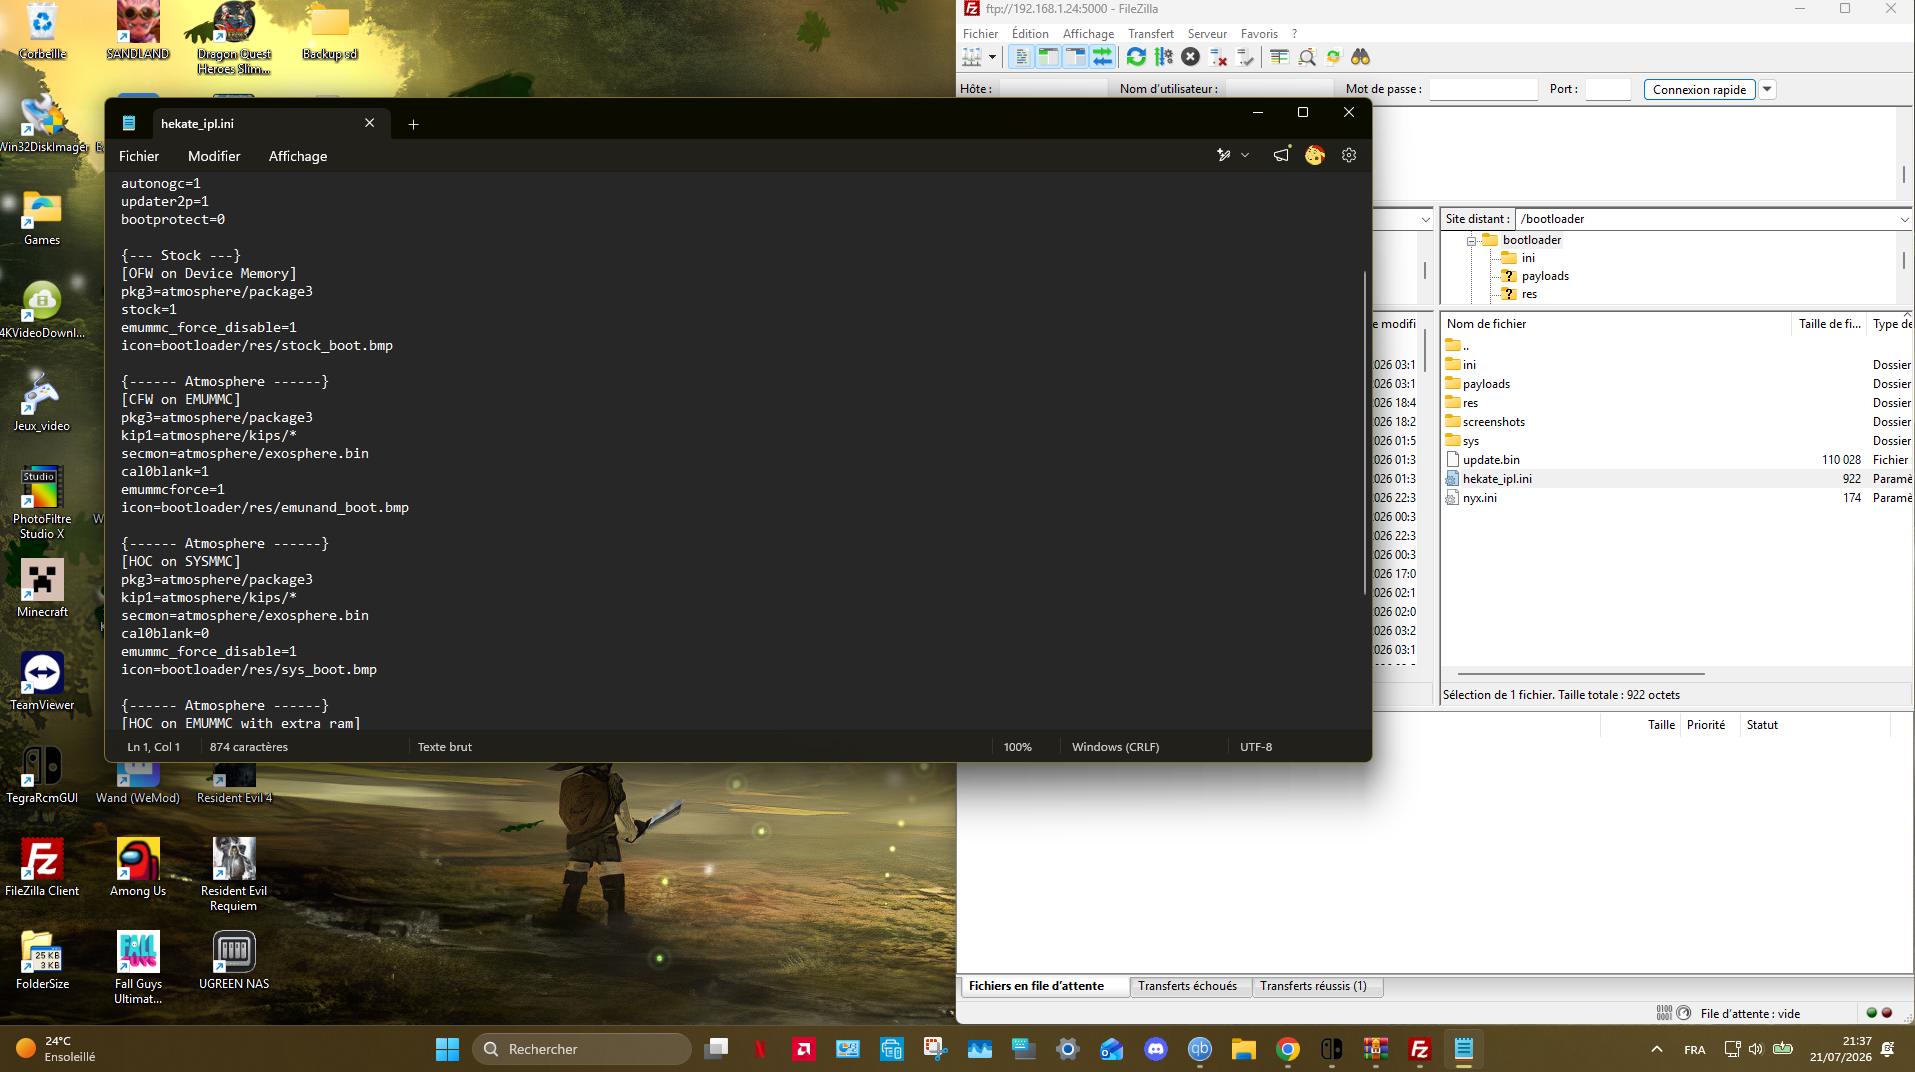Open FileZilla directory listing filters
The image size is (1915, 1072).
pyautogui.click(x=1279, y=57)
